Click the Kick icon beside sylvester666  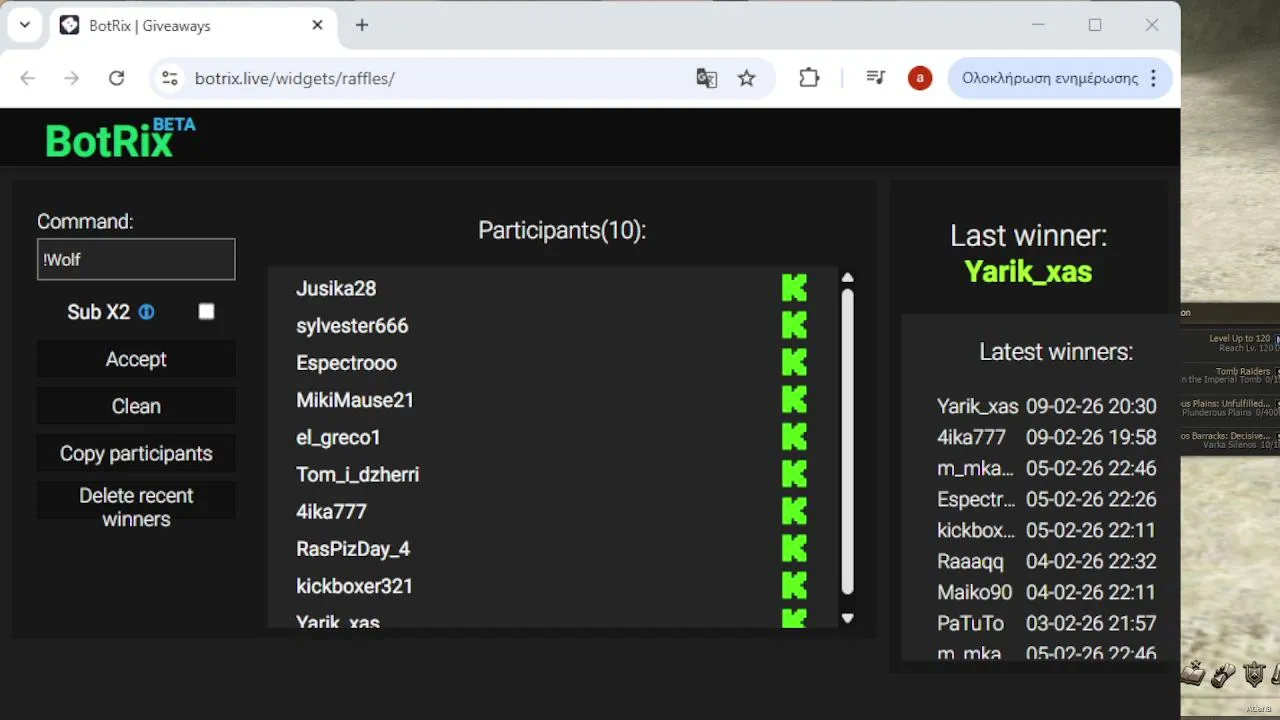(x=794, y=325)
